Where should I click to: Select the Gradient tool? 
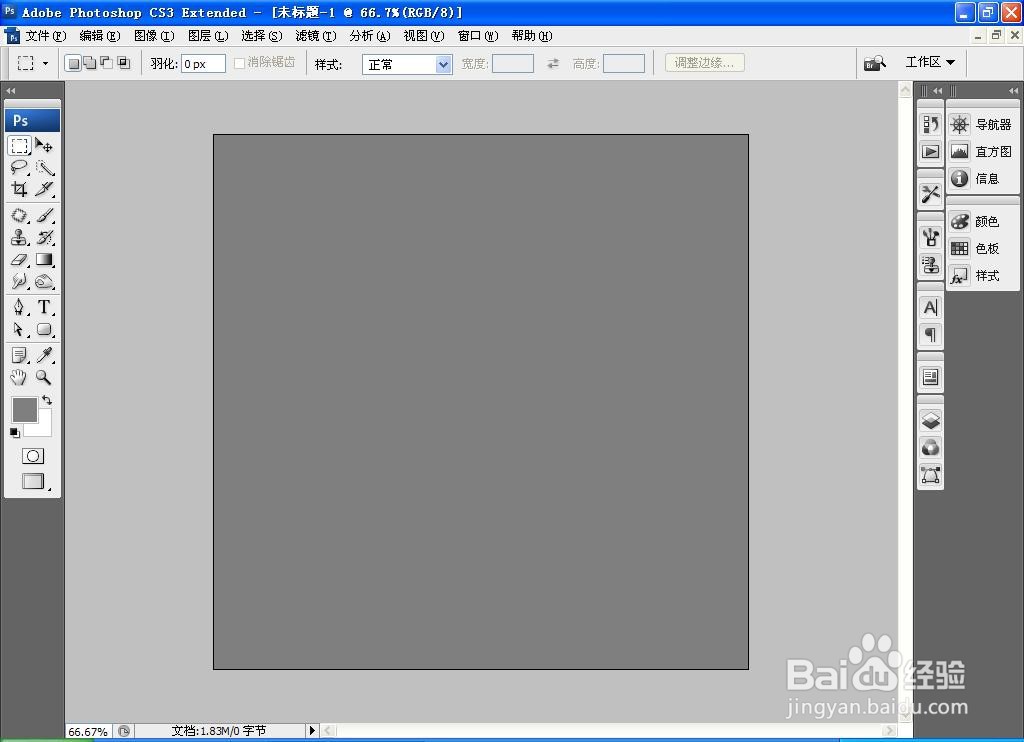coord(44,259)
